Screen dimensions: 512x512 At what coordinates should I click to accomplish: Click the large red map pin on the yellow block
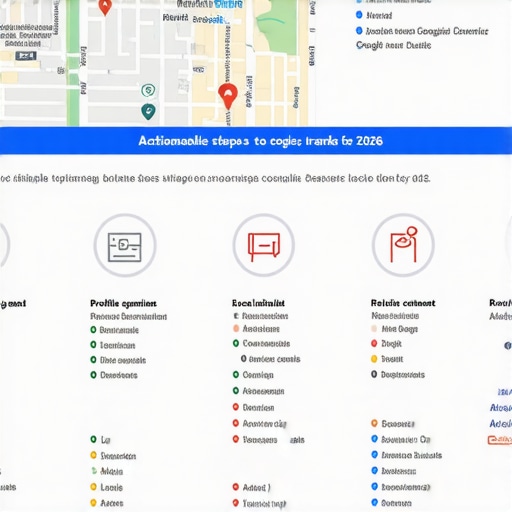(x=228, y=97)
